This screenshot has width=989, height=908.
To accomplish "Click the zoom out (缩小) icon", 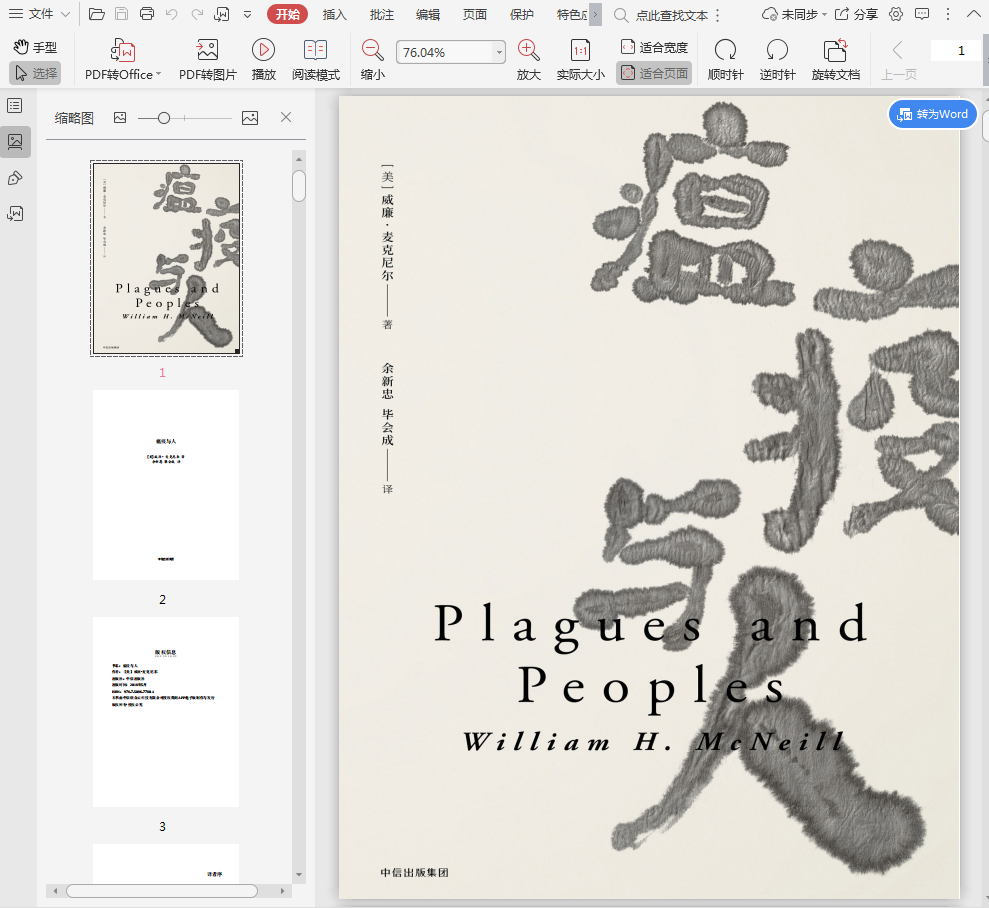I will 373,51.
